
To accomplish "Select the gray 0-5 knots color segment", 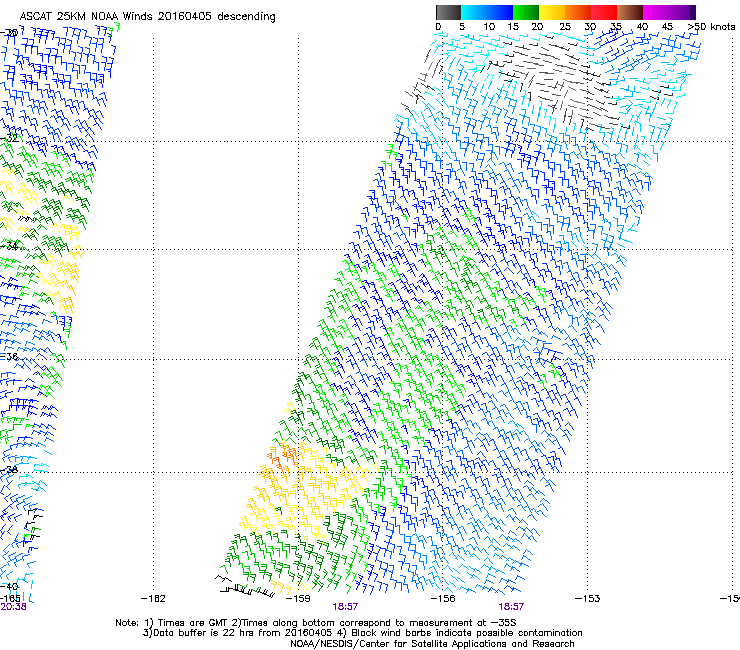I will coord(448,12).
